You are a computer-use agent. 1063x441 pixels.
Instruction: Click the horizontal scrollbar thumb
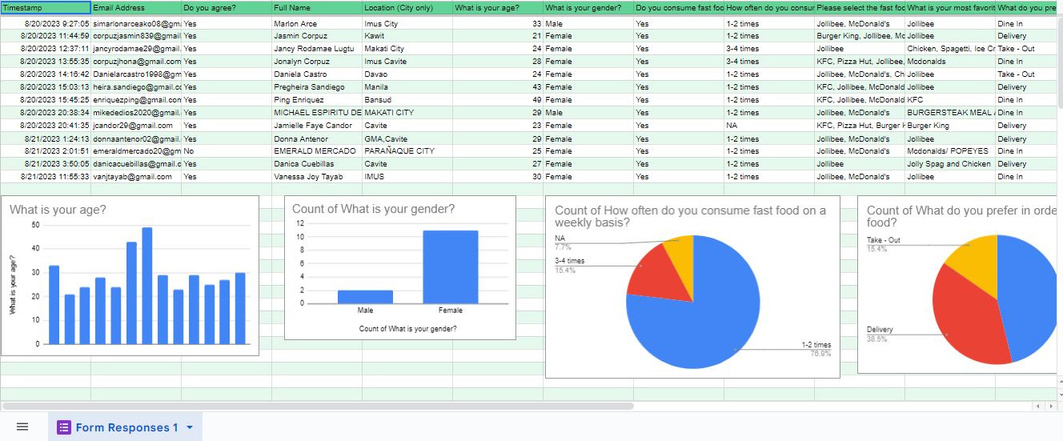[318, 406]
